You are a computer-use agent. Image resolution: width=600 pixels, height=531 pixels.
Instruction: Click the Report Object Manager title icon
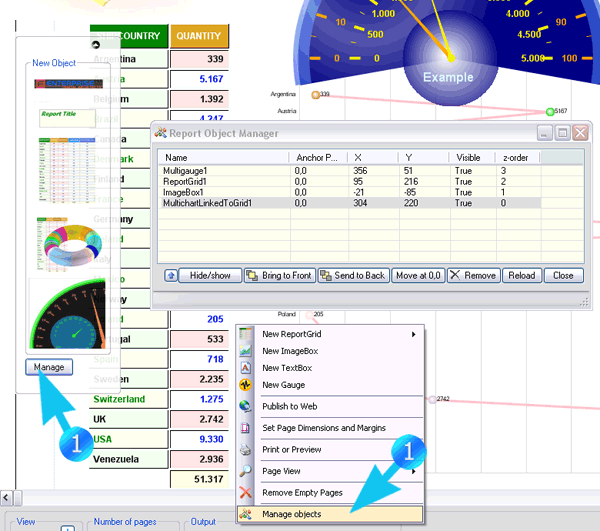coord(161,133)
